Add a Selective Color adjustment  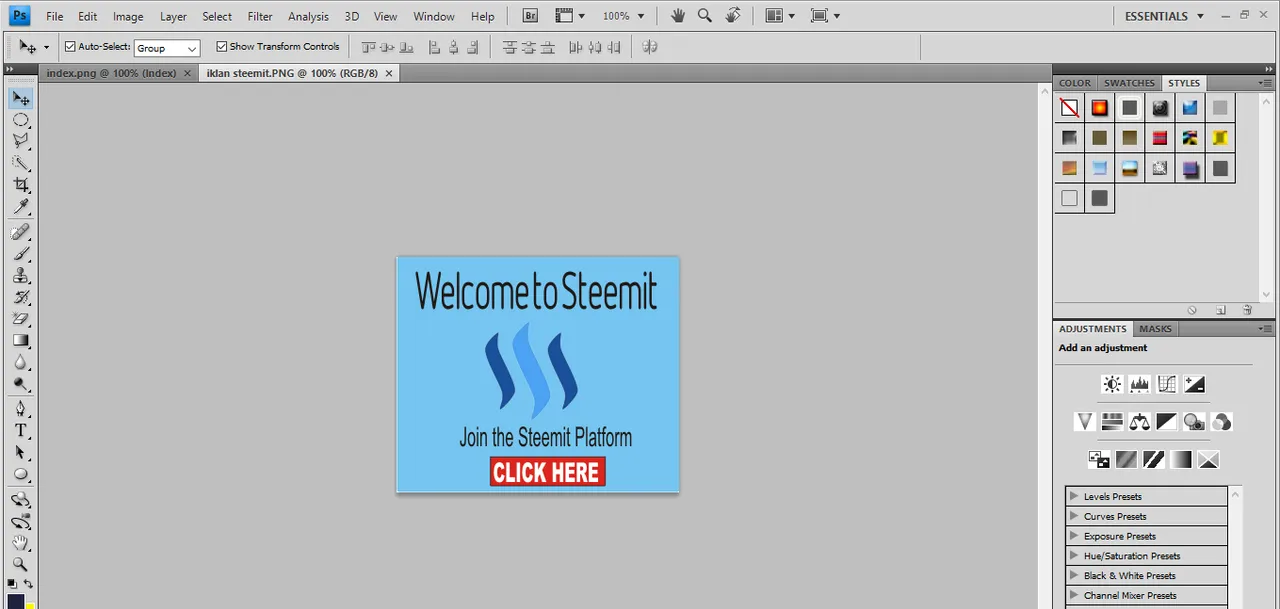coord(1209,460)
